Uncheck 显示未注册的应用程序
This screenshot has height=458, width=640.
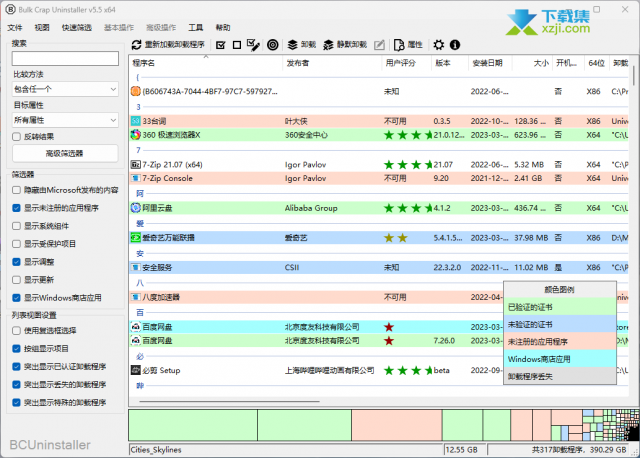[x=16, y=208]
